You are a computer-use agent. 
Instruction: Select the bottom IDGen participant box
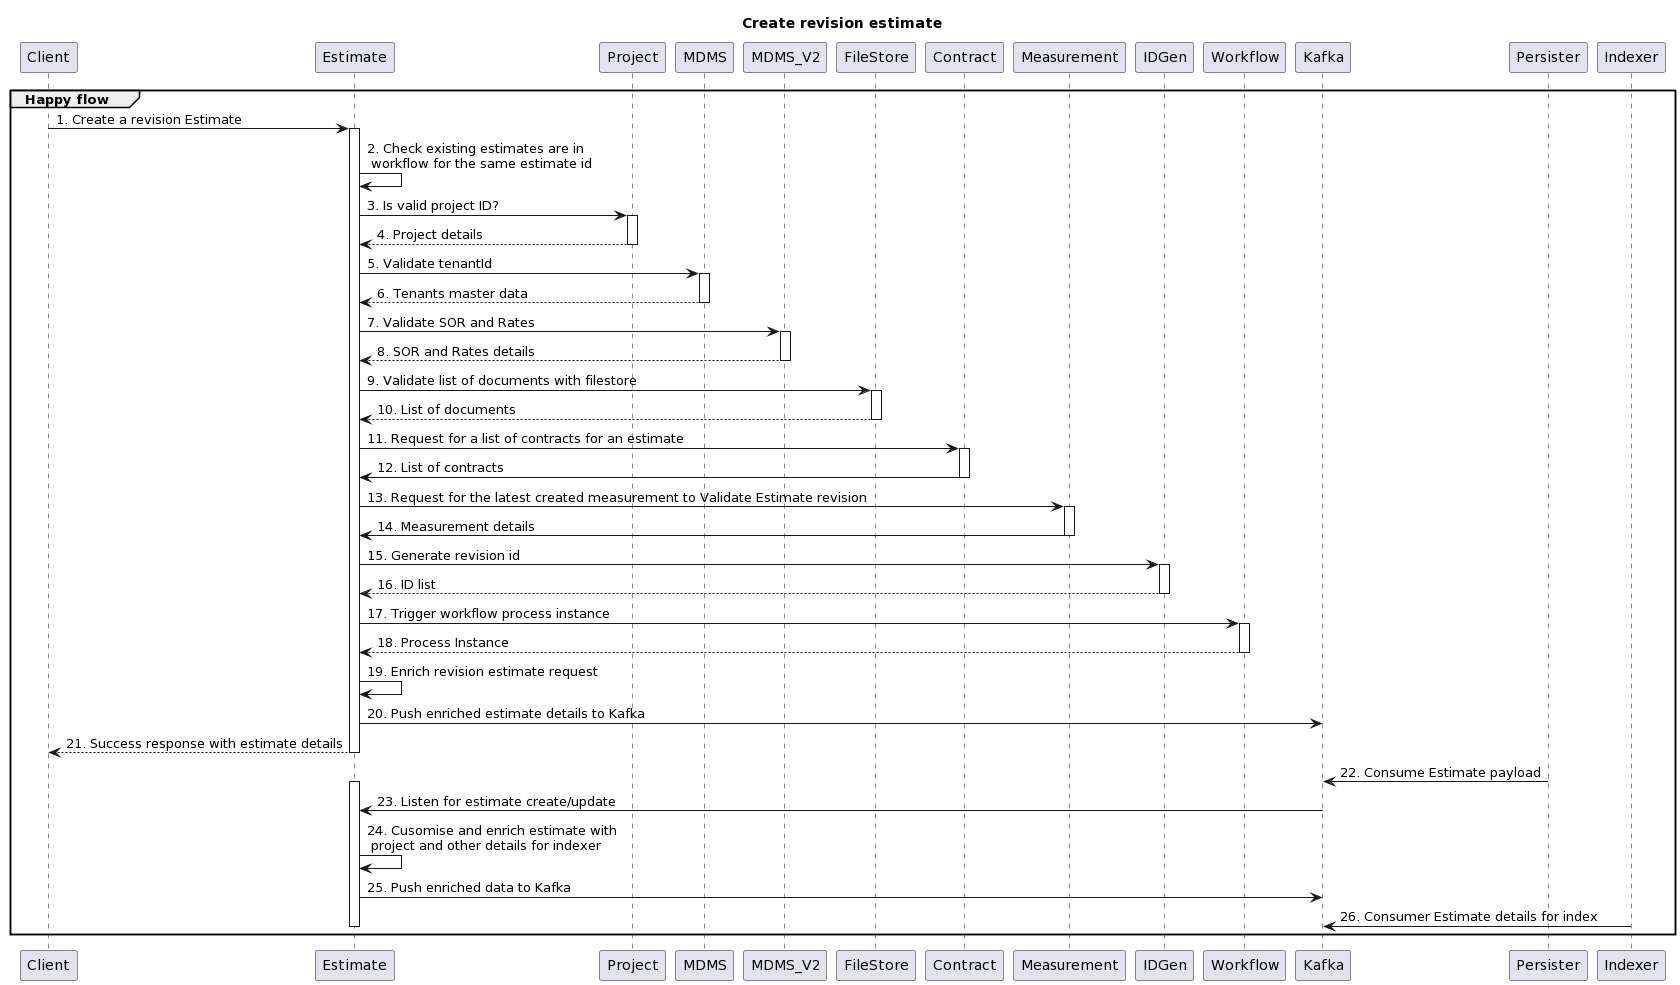(x=1164, y=965)
